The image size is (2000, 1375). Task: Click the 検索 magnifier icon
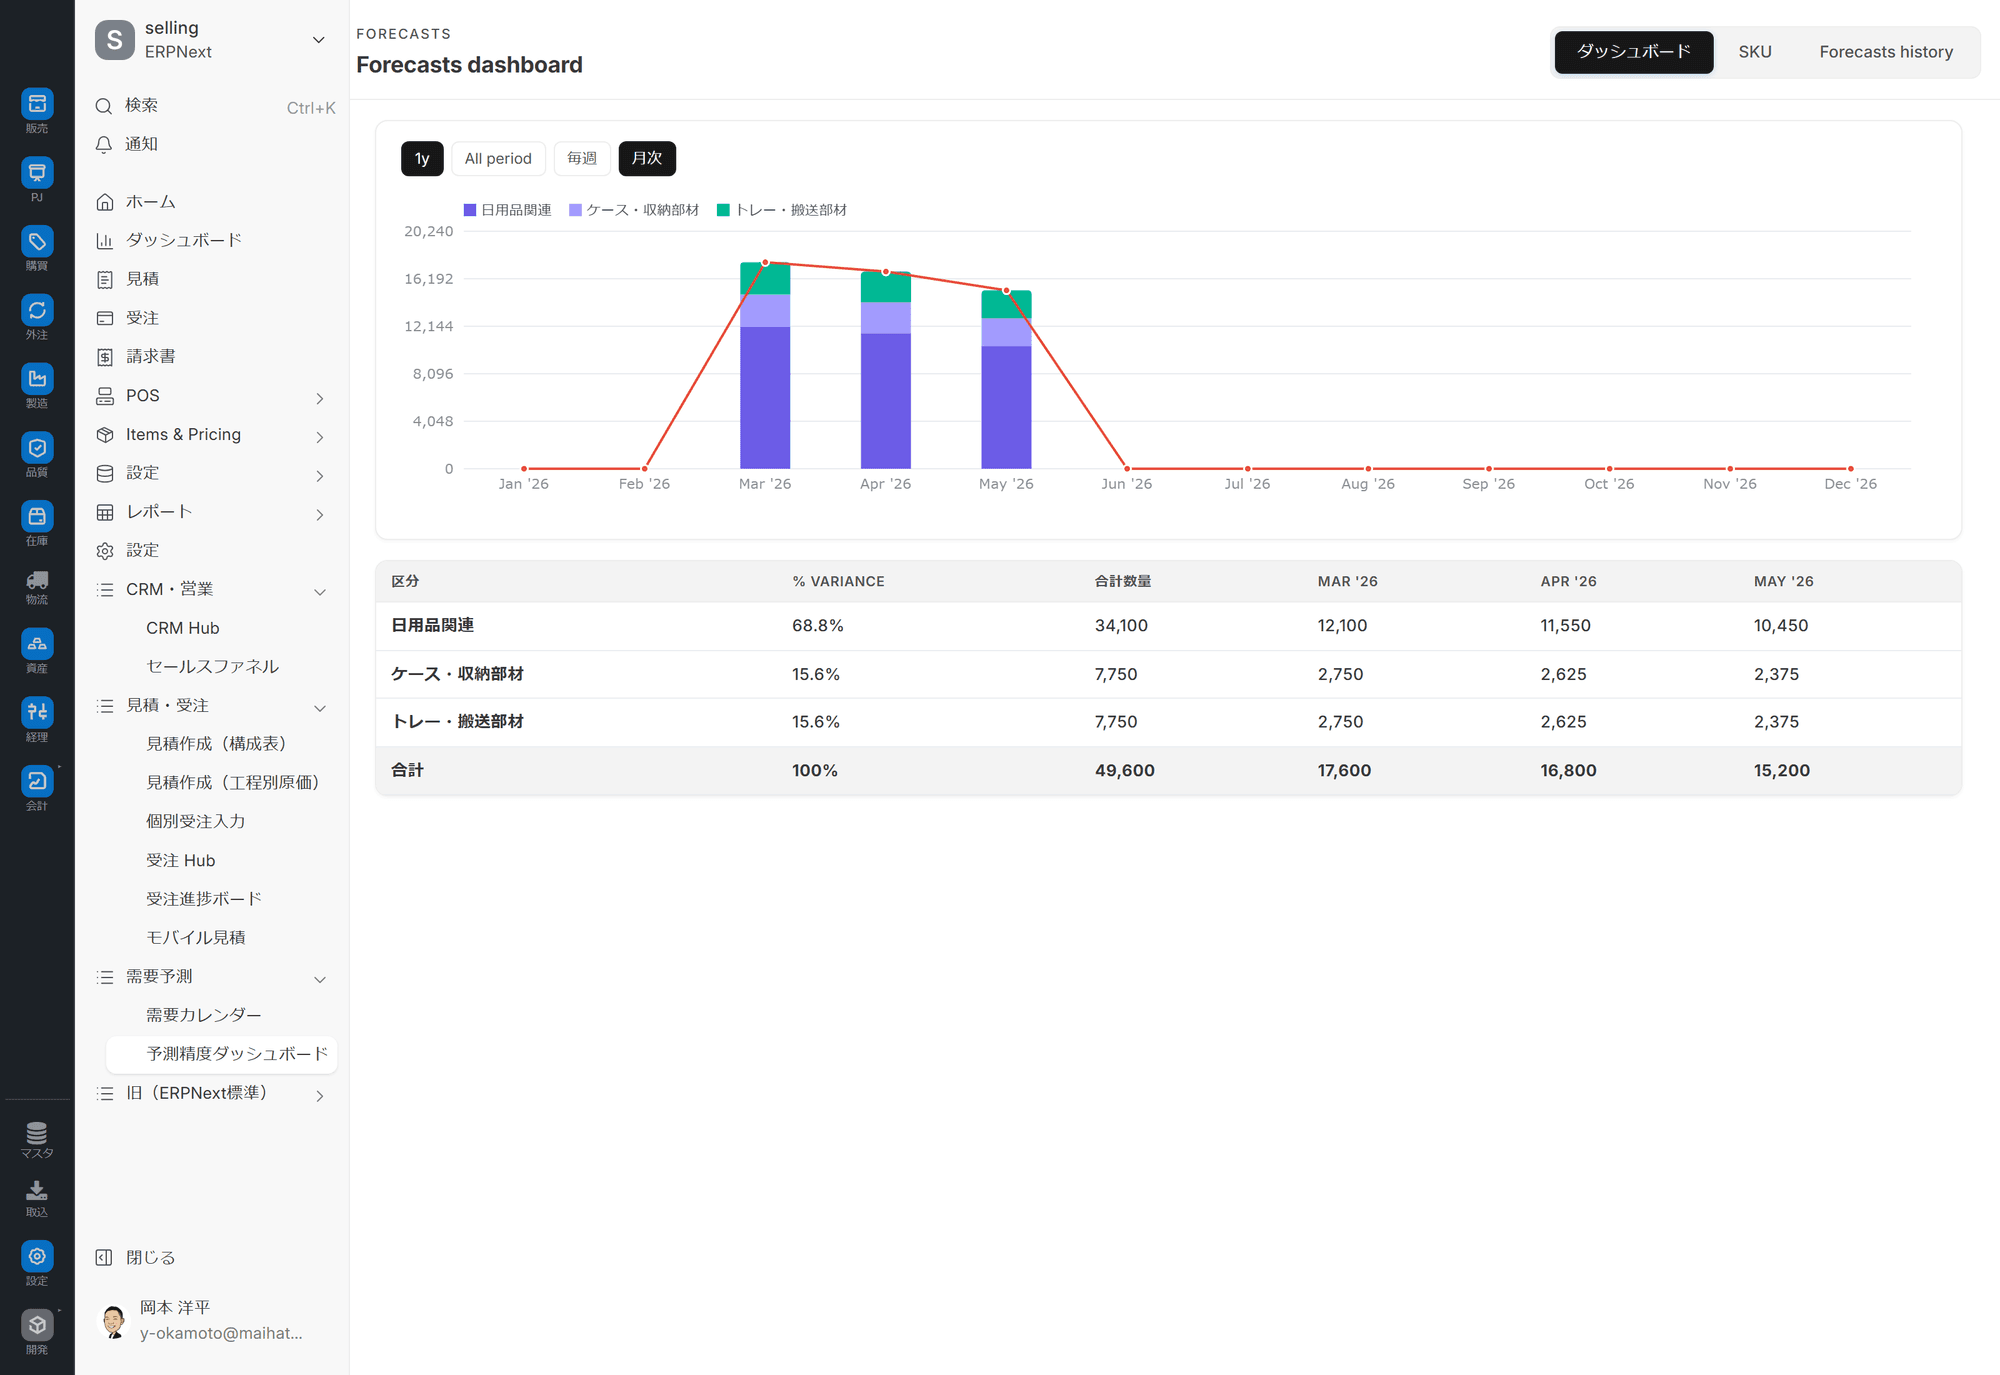pyautogui.click(x=104, y=106)
